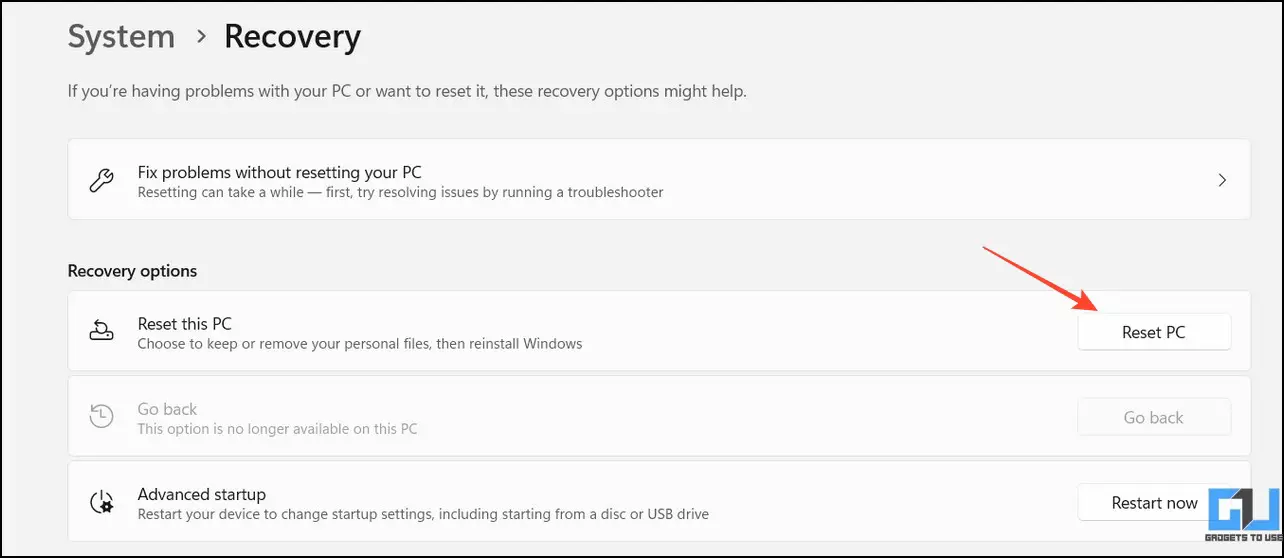Click the Advanced startup power-gear icon
The width and height of the screenshot is (1284, 558).
(x=101, y=502)
